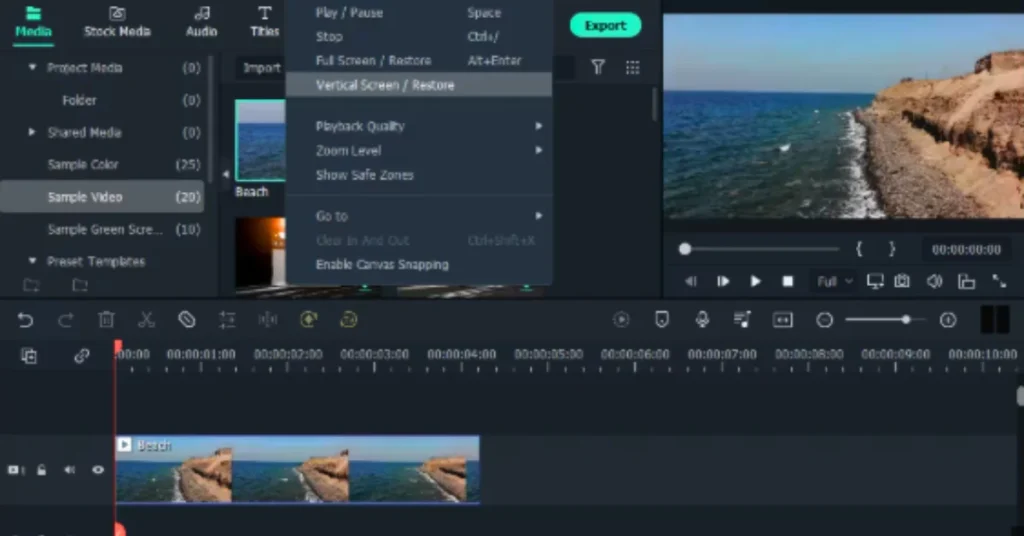Open the Full quality dropdown
This screenshot has height=536, width=1024.
pyautogui.click(x=834, y=281)
